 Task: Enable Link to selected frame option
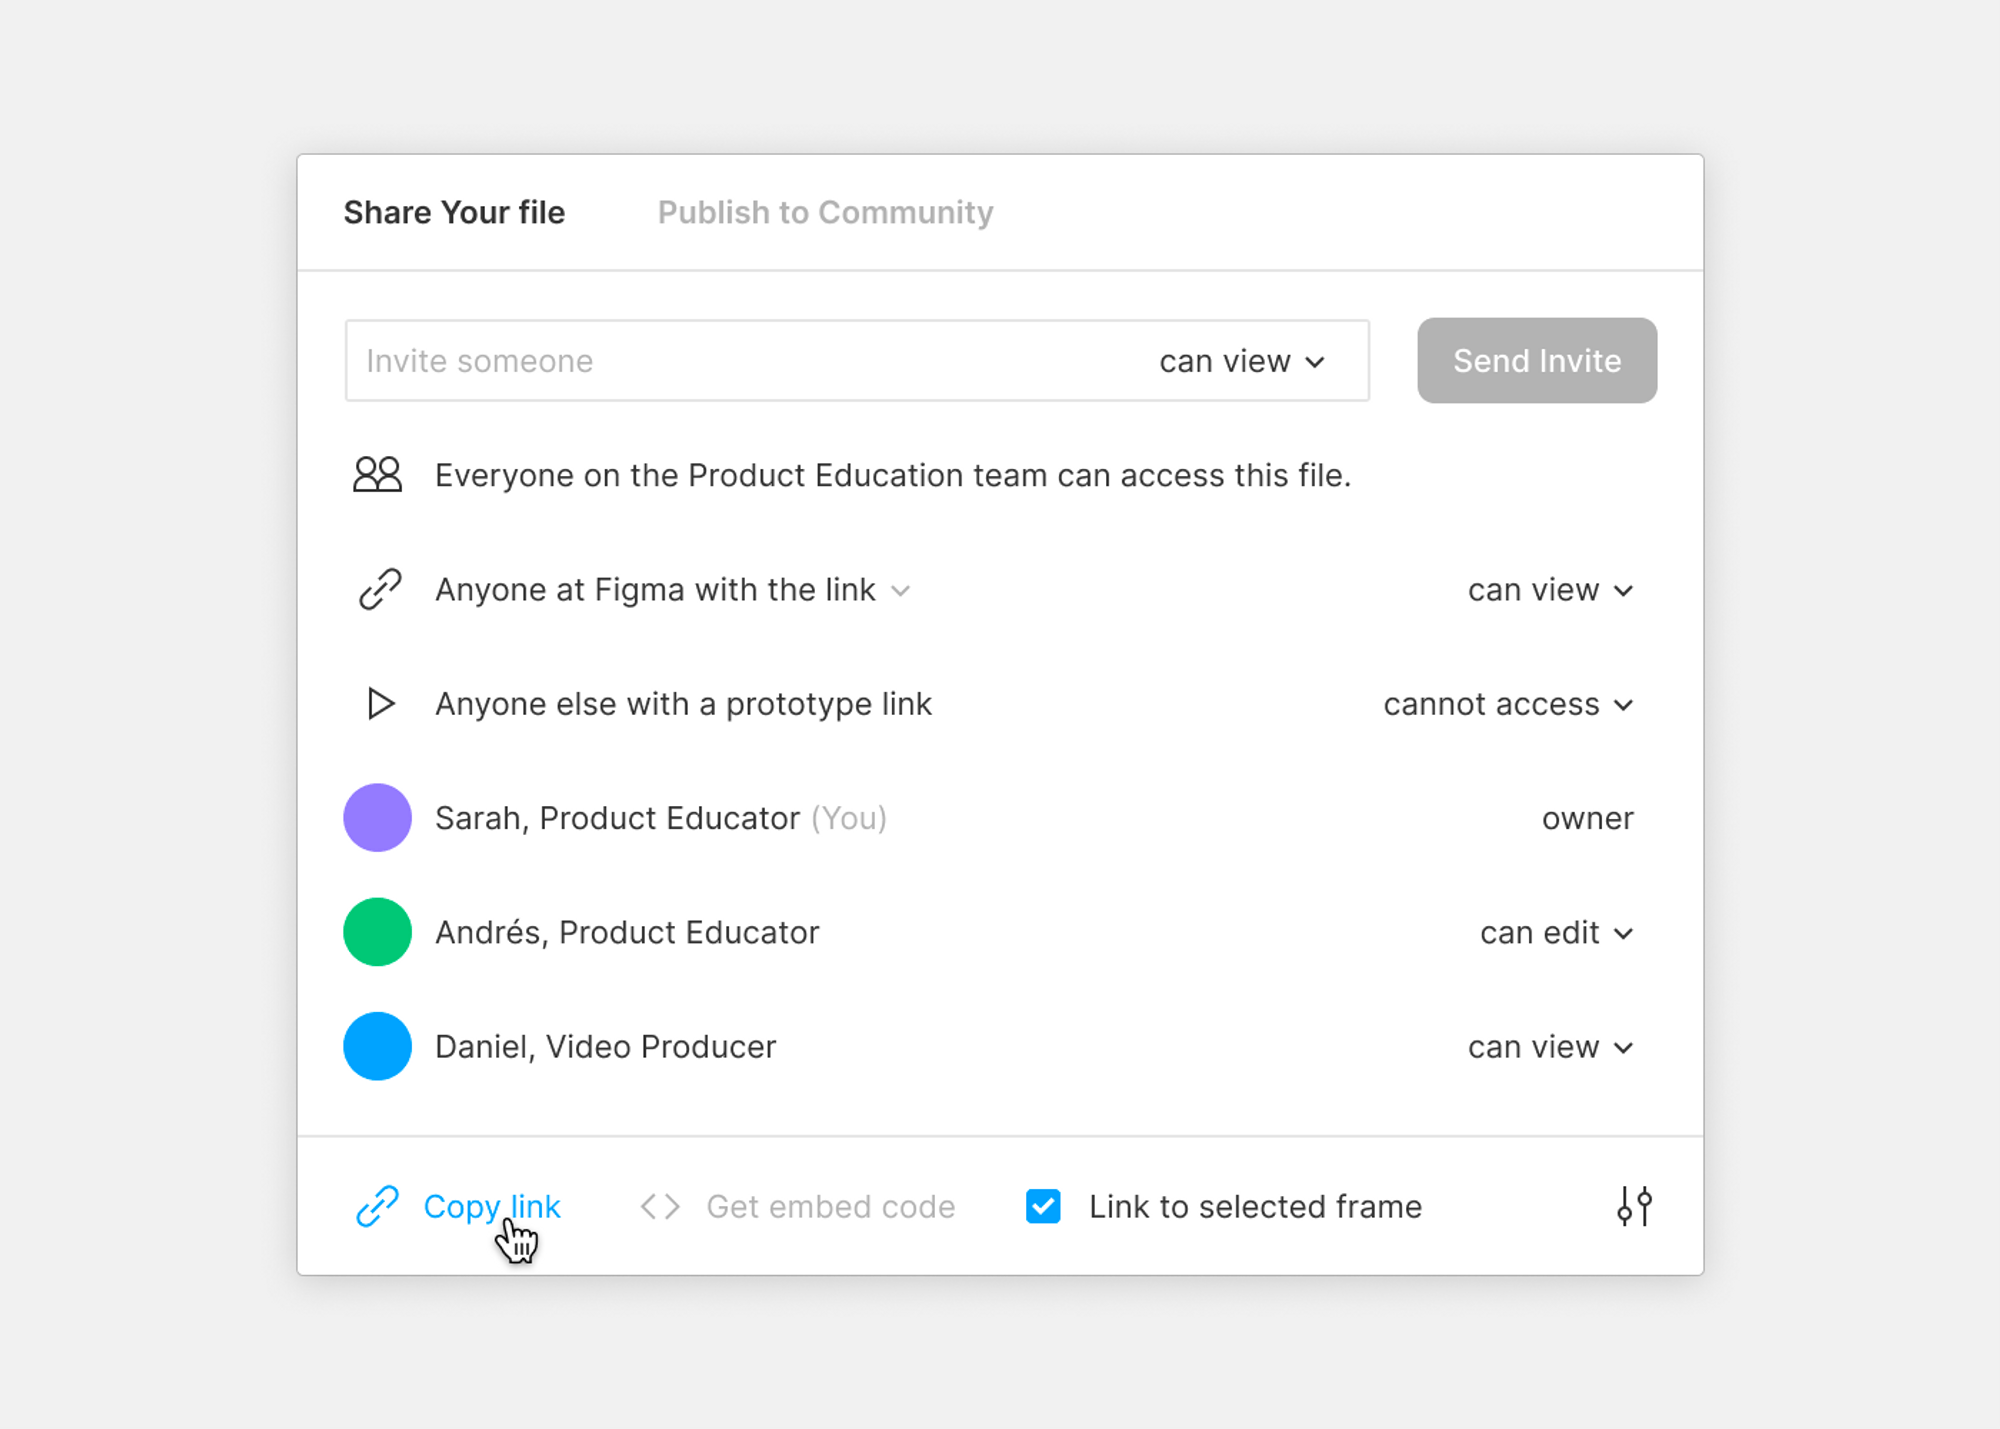(1043, 1206)
